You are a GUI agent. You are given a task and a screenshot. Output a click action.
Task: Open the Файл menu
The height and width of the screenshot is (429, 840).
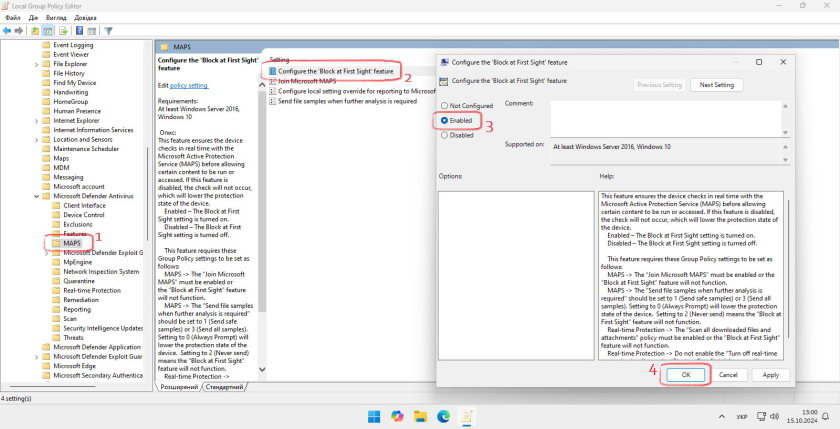pyautogui.click(x=13, y=18)
